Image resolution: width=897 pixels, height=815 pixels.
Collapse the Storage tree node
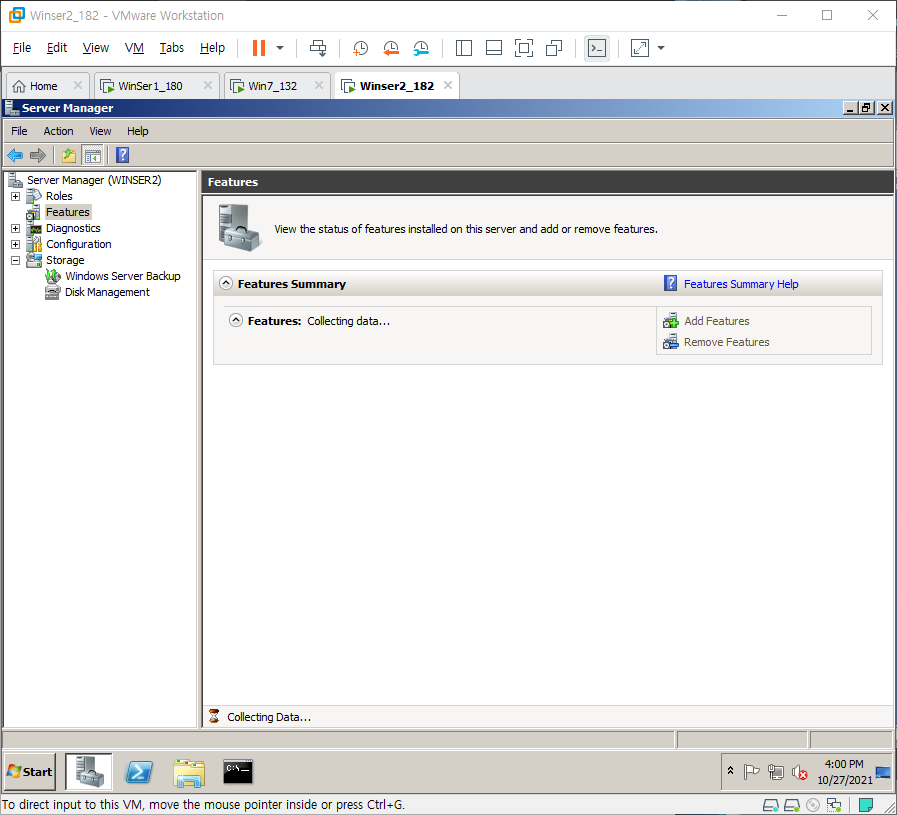click(x=15, y=260)
